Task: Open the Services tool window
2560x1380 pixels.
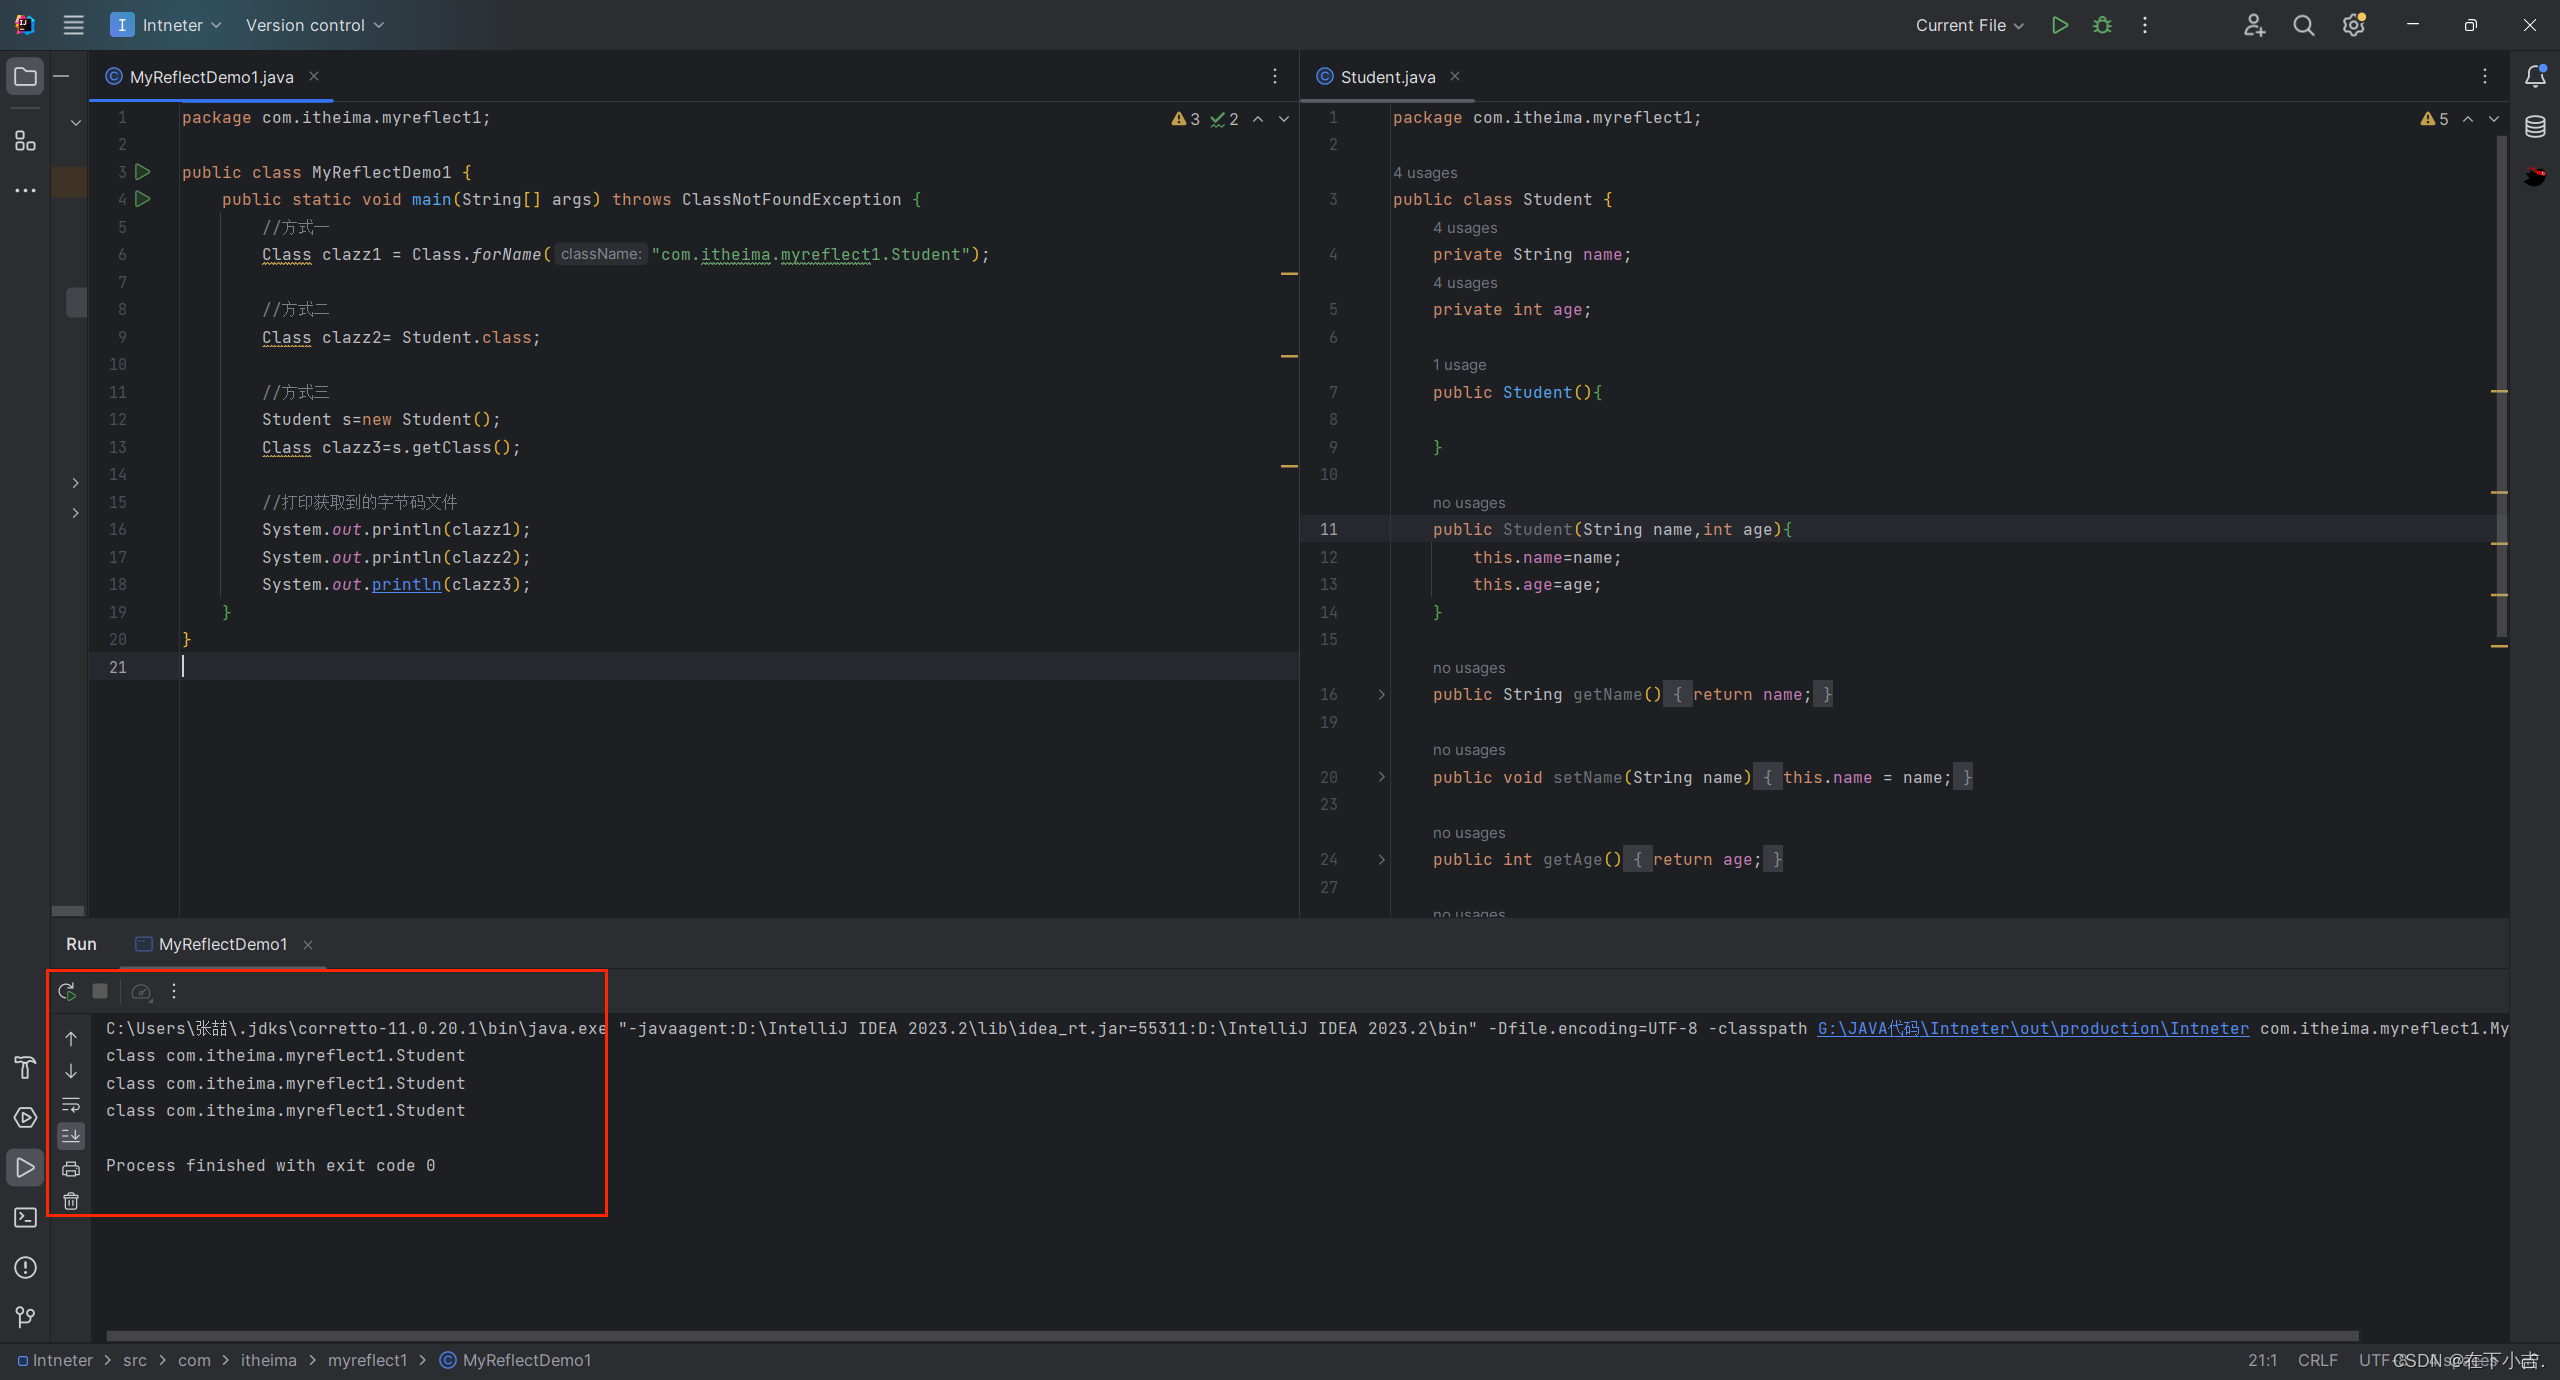Action: [x=25, y=1118]
